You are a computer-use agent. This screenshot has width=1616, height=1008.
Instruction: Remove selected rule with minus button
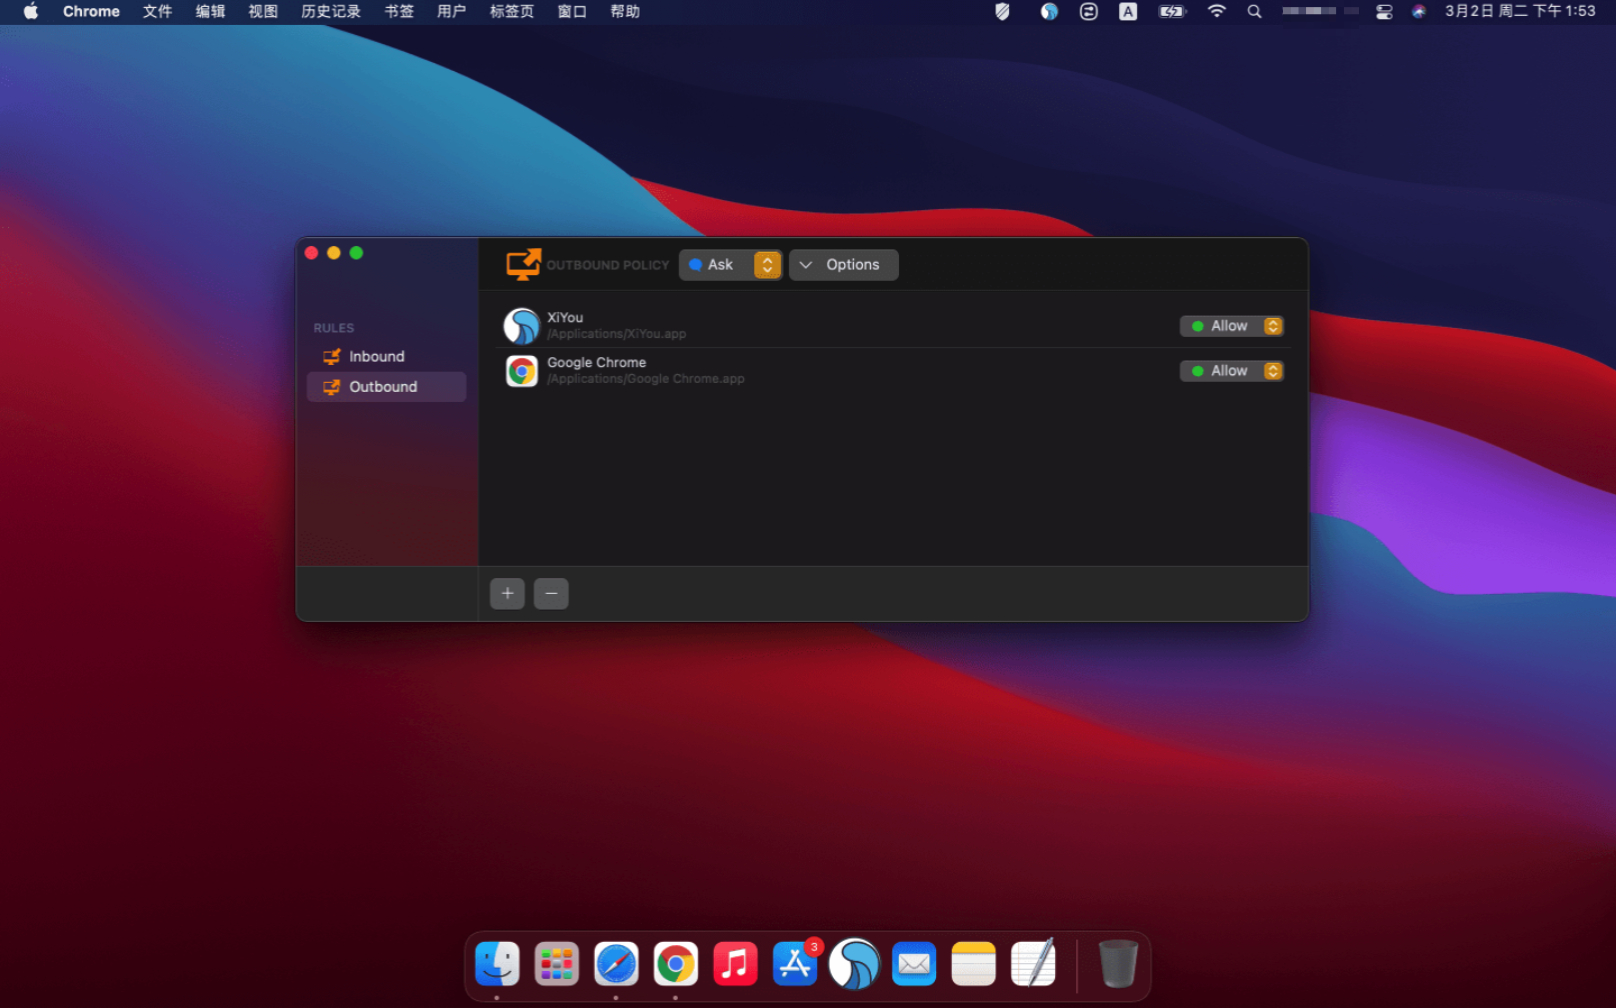(x=551, y=594)
